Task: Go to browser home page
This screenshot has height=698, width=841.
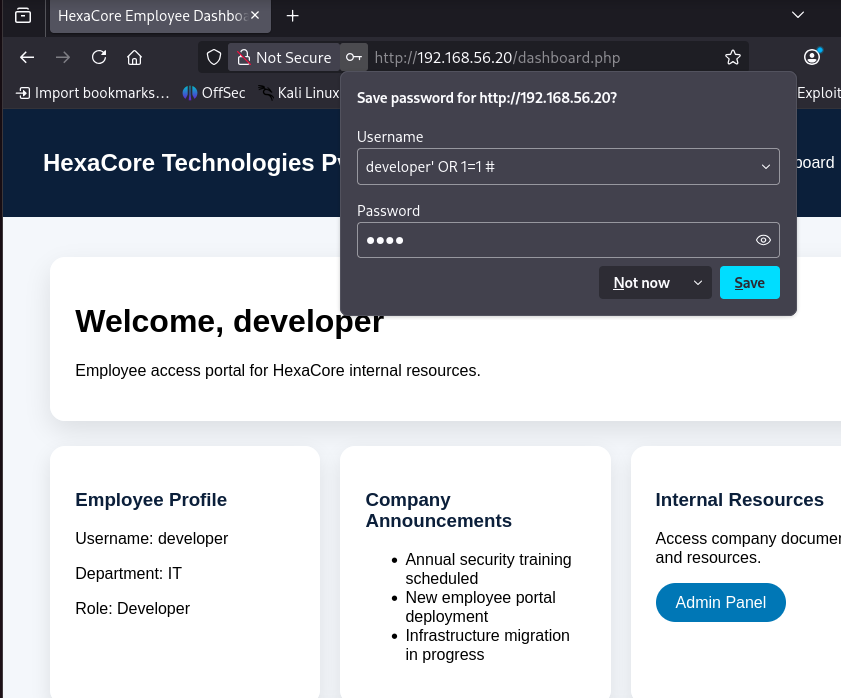Action: click(x=135, y=57)
